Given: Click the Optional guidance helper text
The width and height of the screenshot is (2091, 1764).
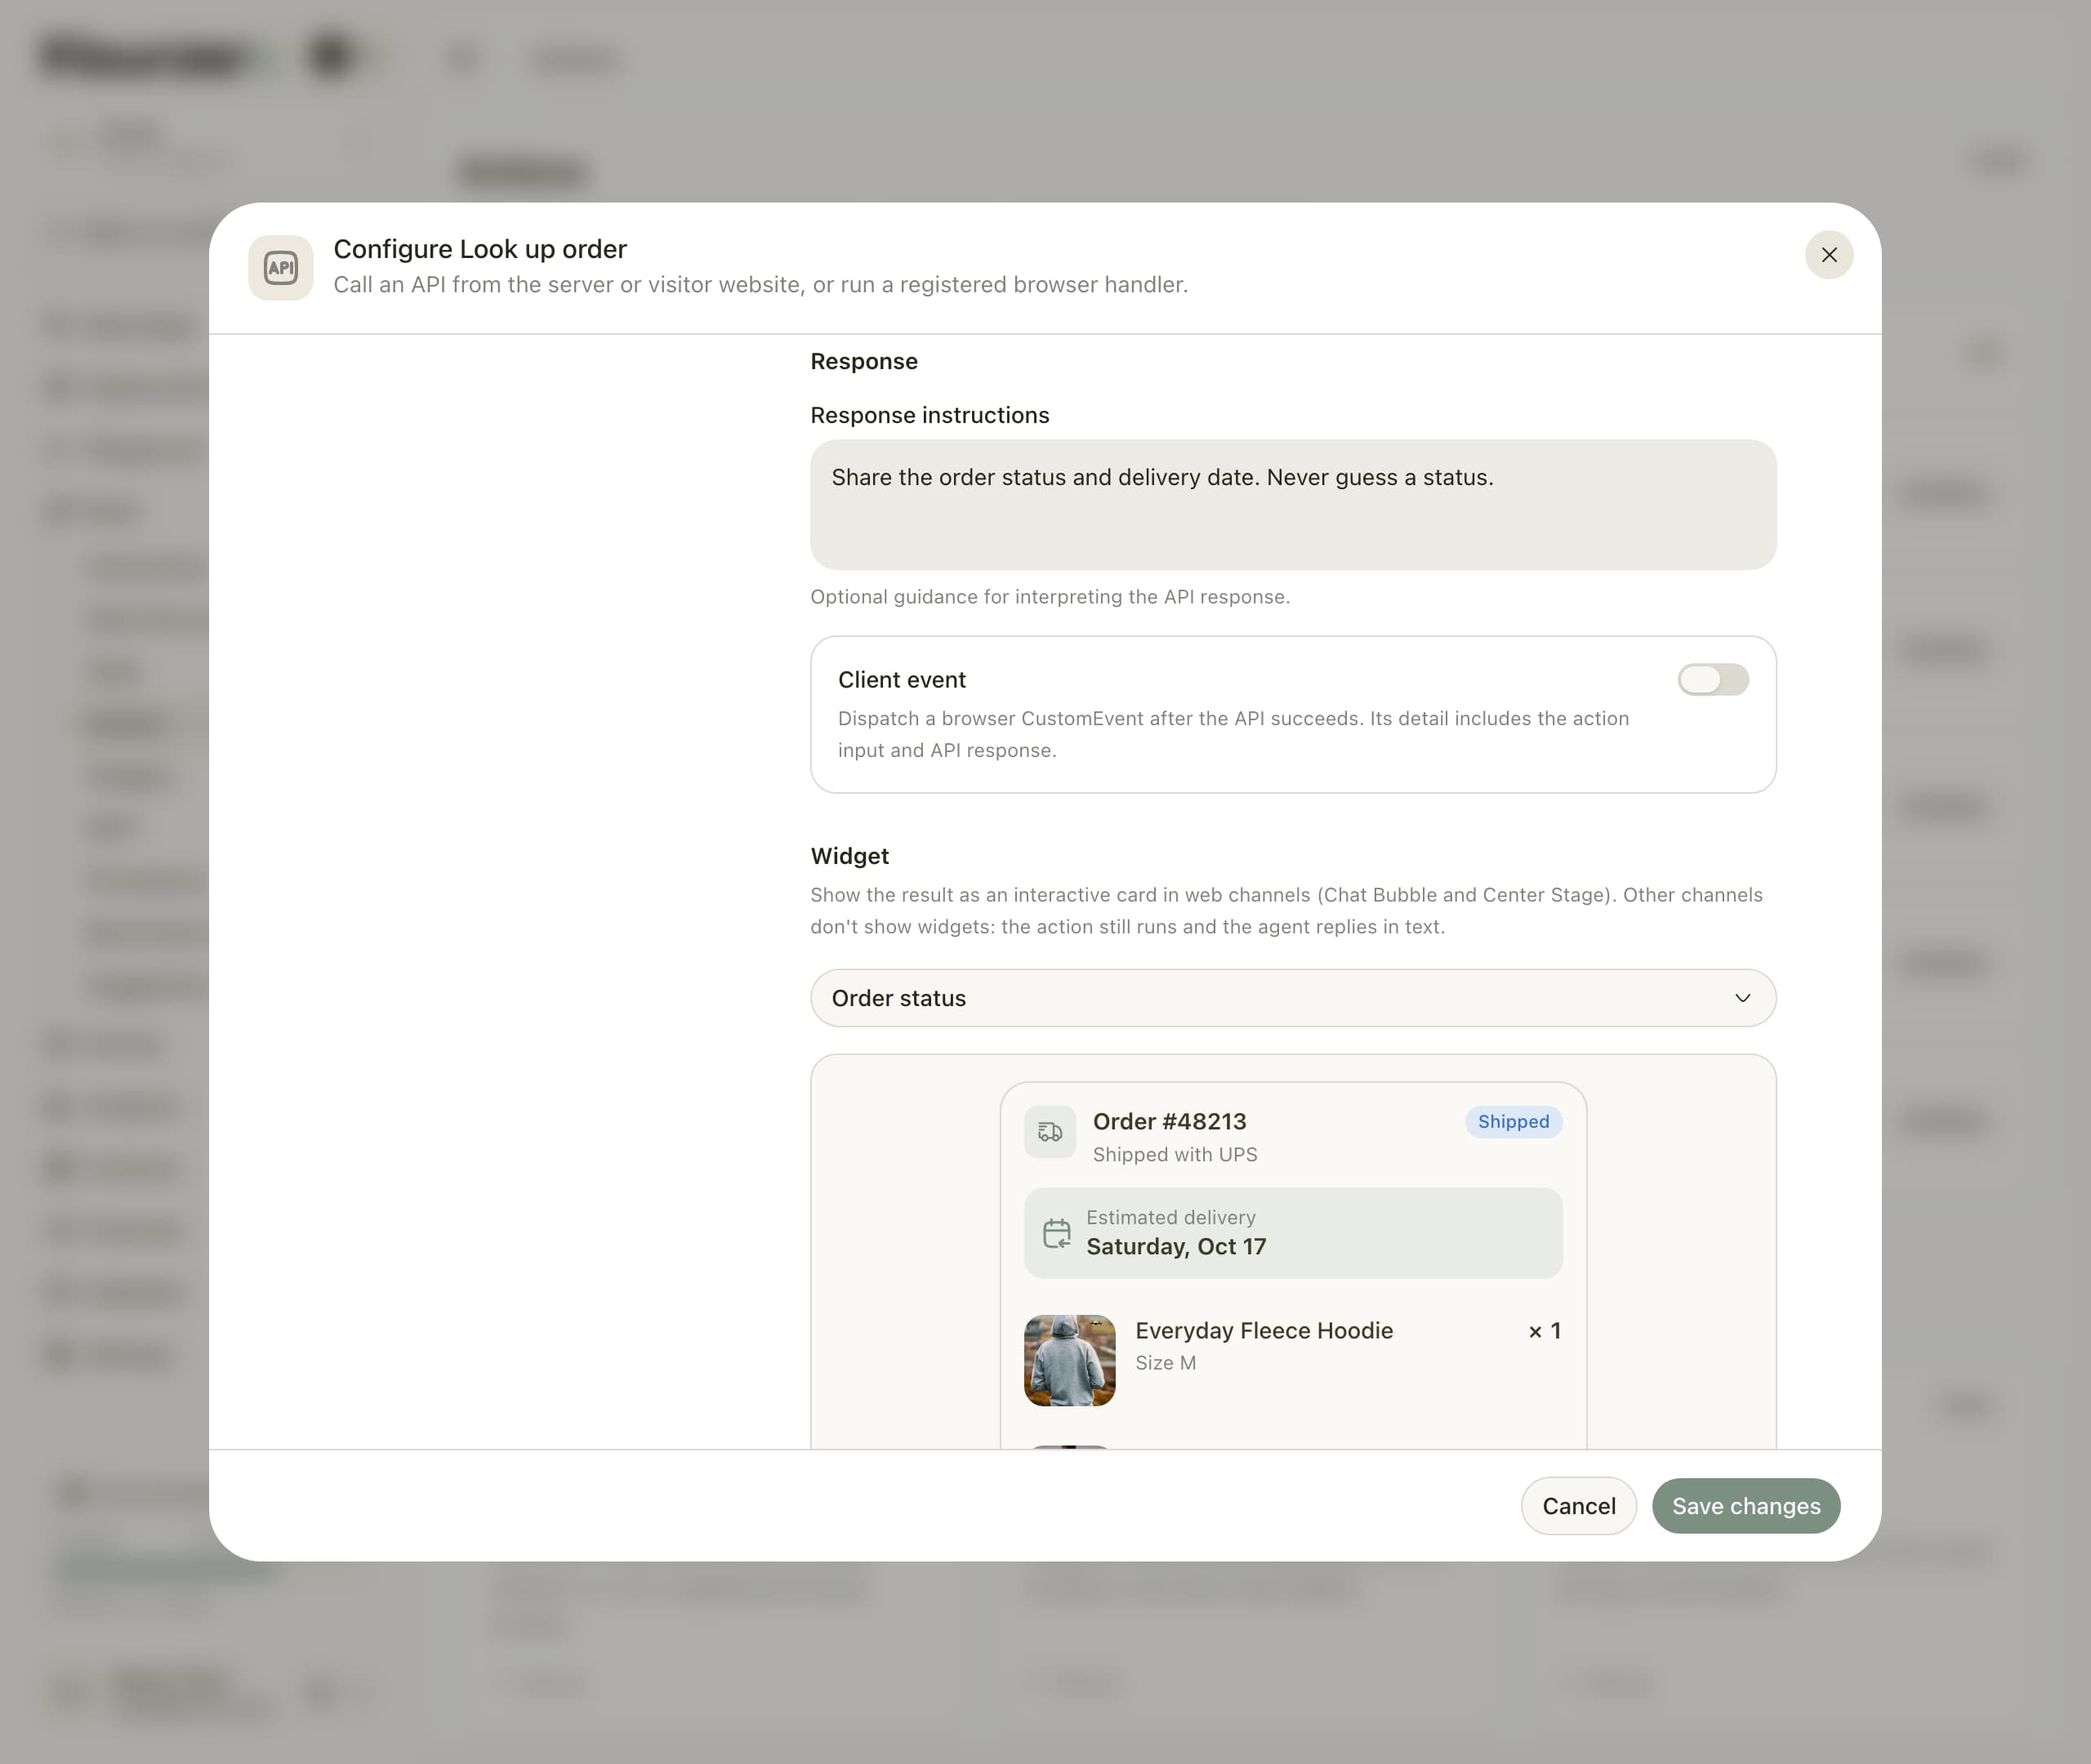Looking at the screenshot, I should click(x=1049, y=597).
